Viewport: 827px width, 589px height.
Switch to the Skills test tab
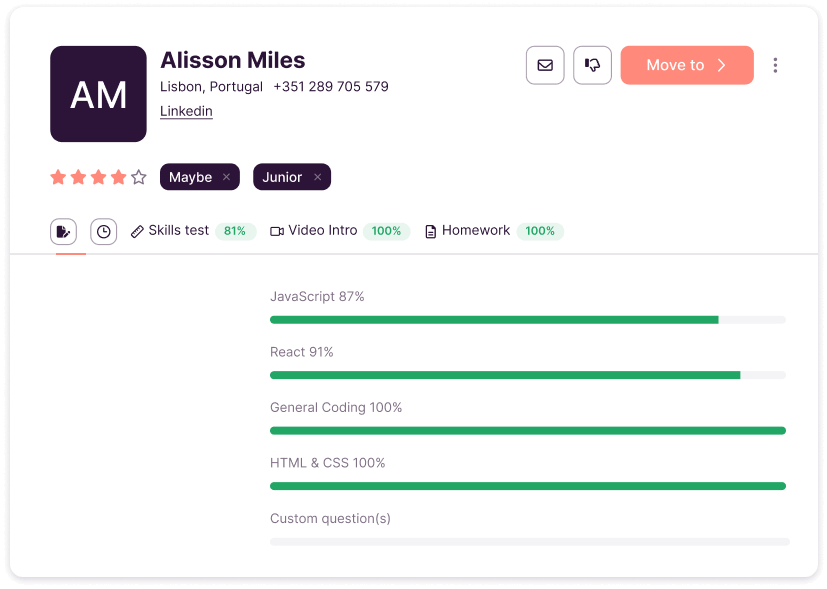point(178,231)
